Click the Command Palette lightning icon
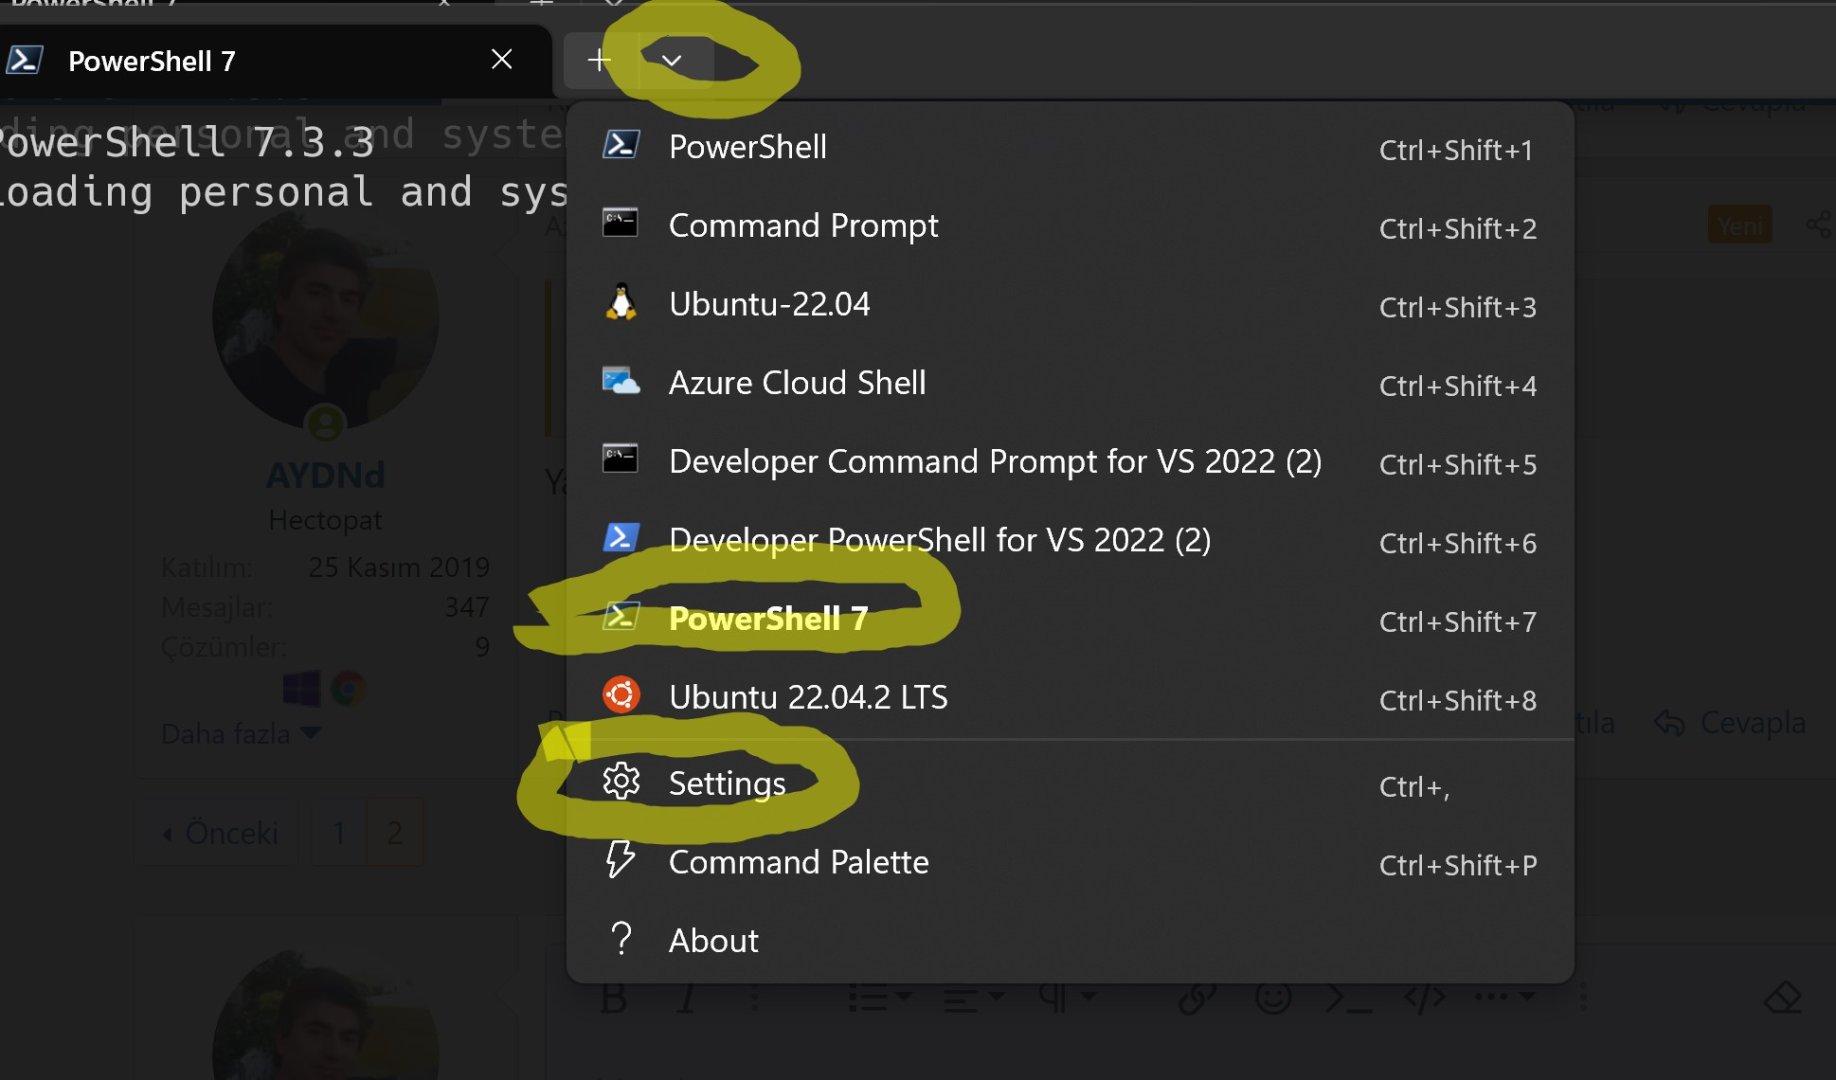The height and width of the screenshot is (1080, 1836). 621,860
